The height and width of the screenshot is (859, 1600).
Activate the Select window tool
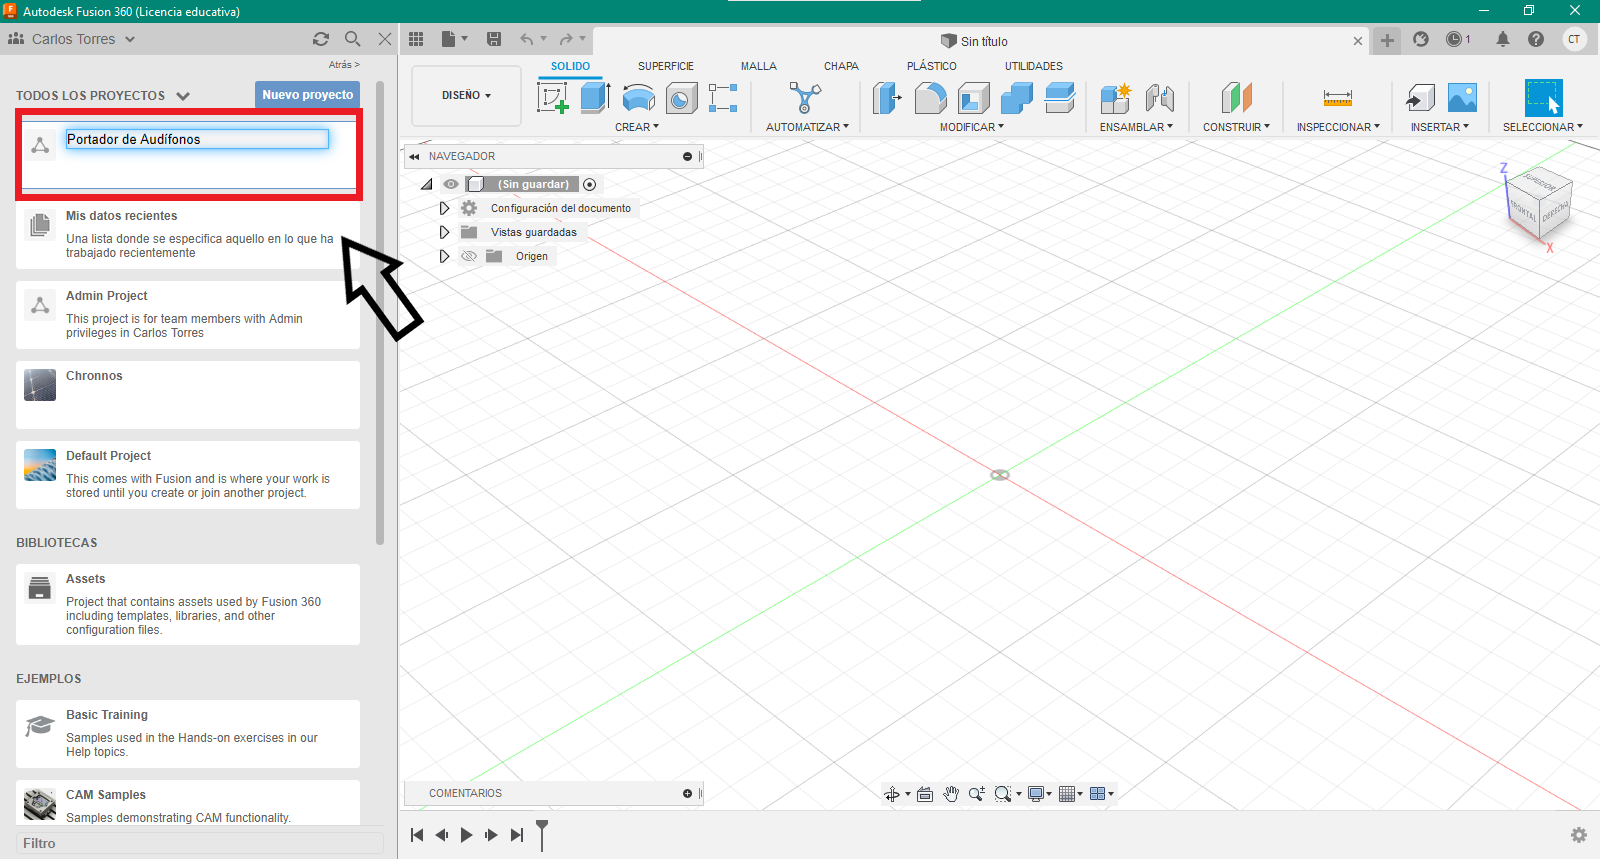click(x=1543, y=98)
